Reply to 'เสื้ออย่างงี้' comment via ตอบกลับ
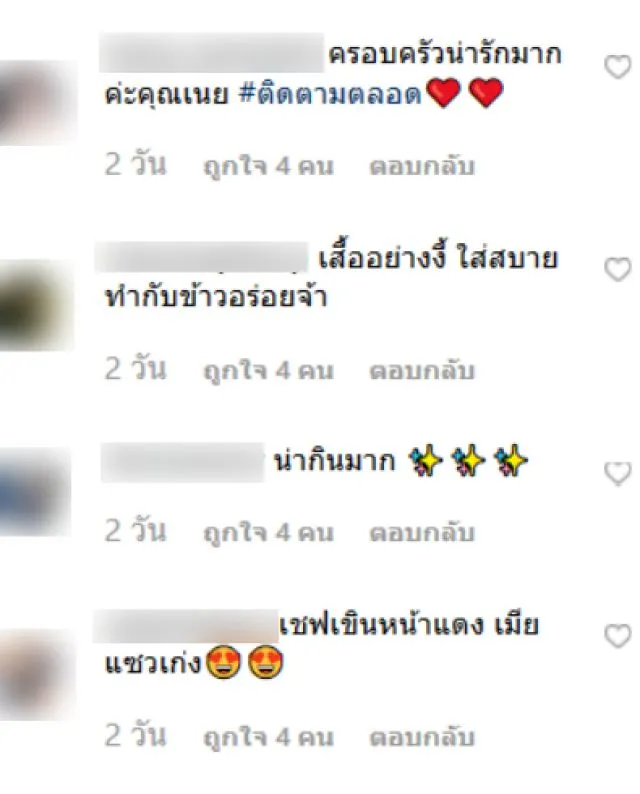The height and width of the screenshot is (794, 640). click(x=422, y=371)
